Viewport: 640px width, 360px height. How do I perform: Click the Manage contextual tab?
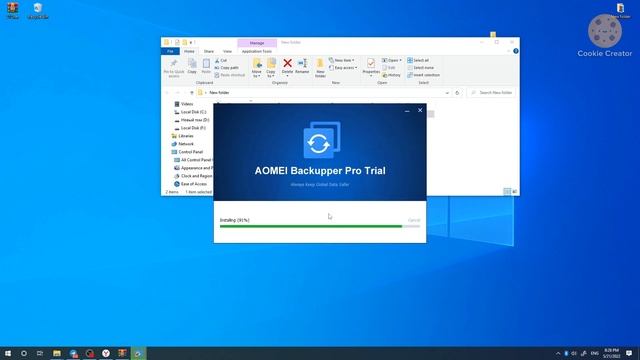(257, 43)
